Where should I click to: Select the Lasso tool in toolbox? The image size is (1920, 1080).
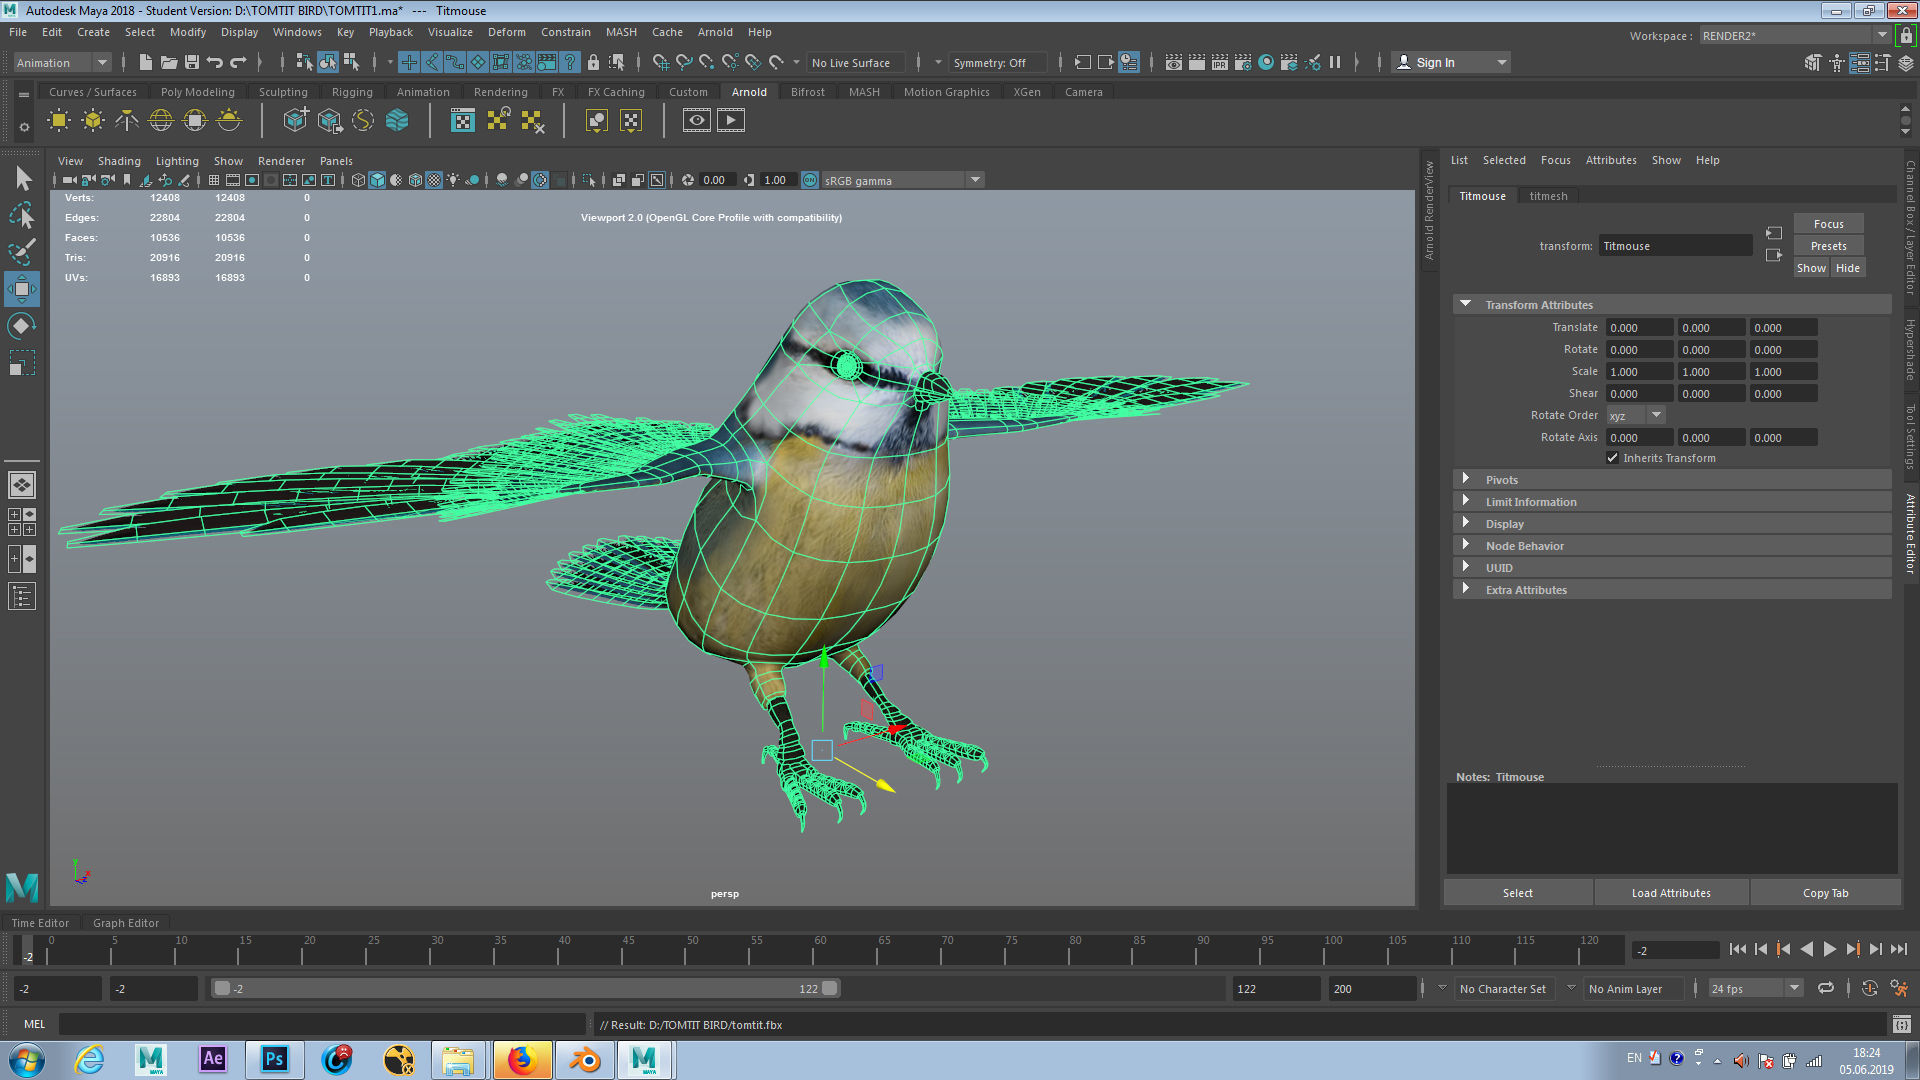[22, 215]
